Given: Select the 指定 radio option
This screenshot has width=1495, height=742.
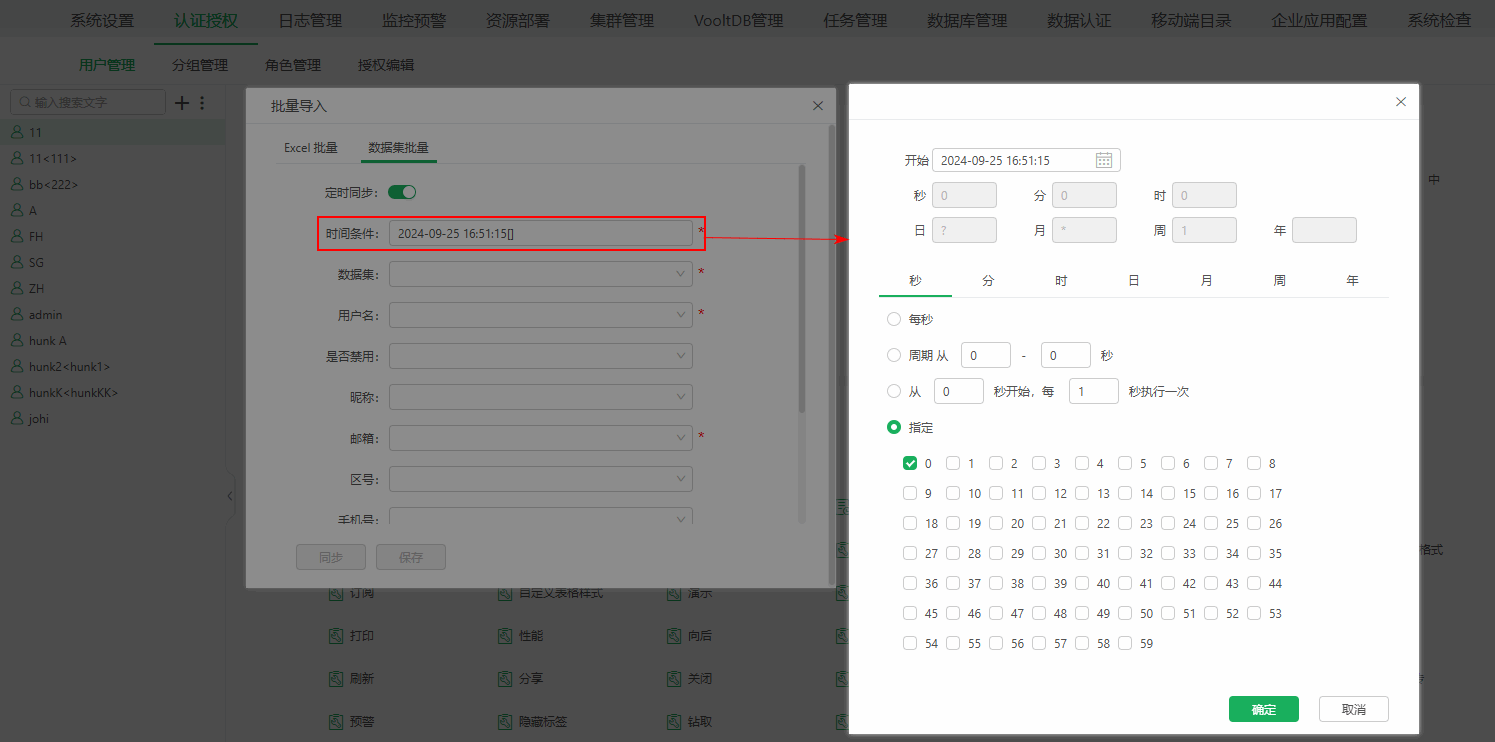Looking at the screenshot, I should click(894, 427).
